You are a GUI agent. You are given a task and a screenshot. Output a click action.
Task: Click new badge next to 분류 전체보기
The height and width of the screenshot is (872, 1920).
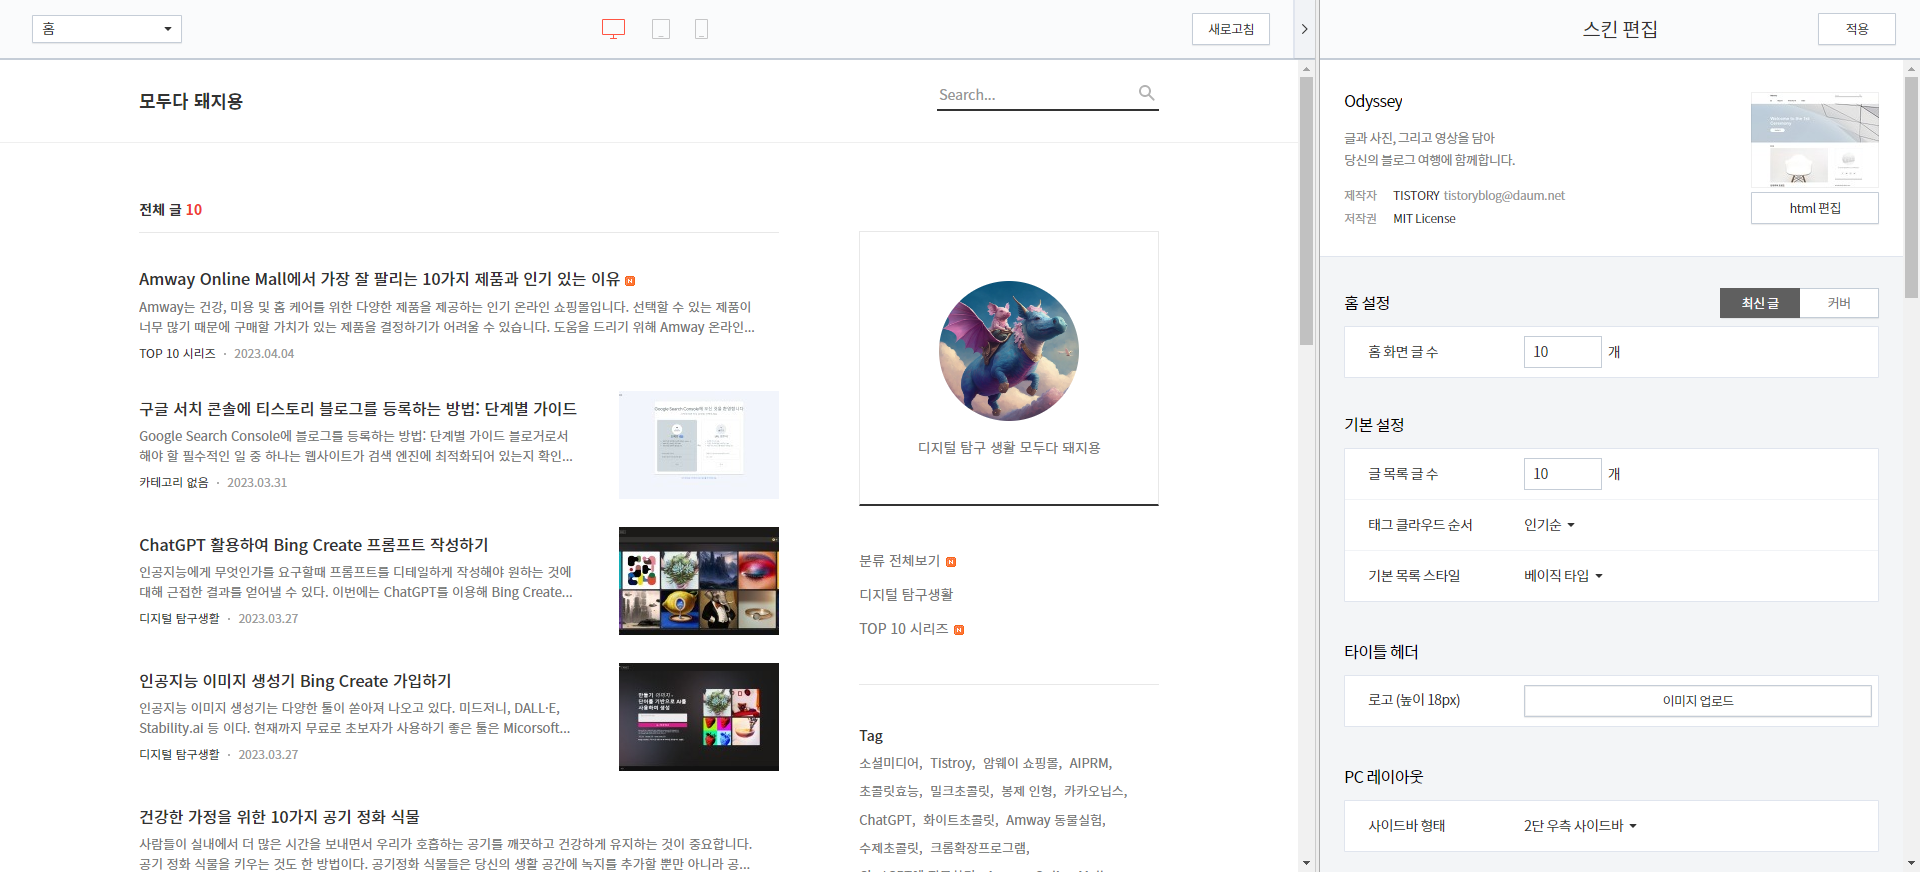[951, 562]
